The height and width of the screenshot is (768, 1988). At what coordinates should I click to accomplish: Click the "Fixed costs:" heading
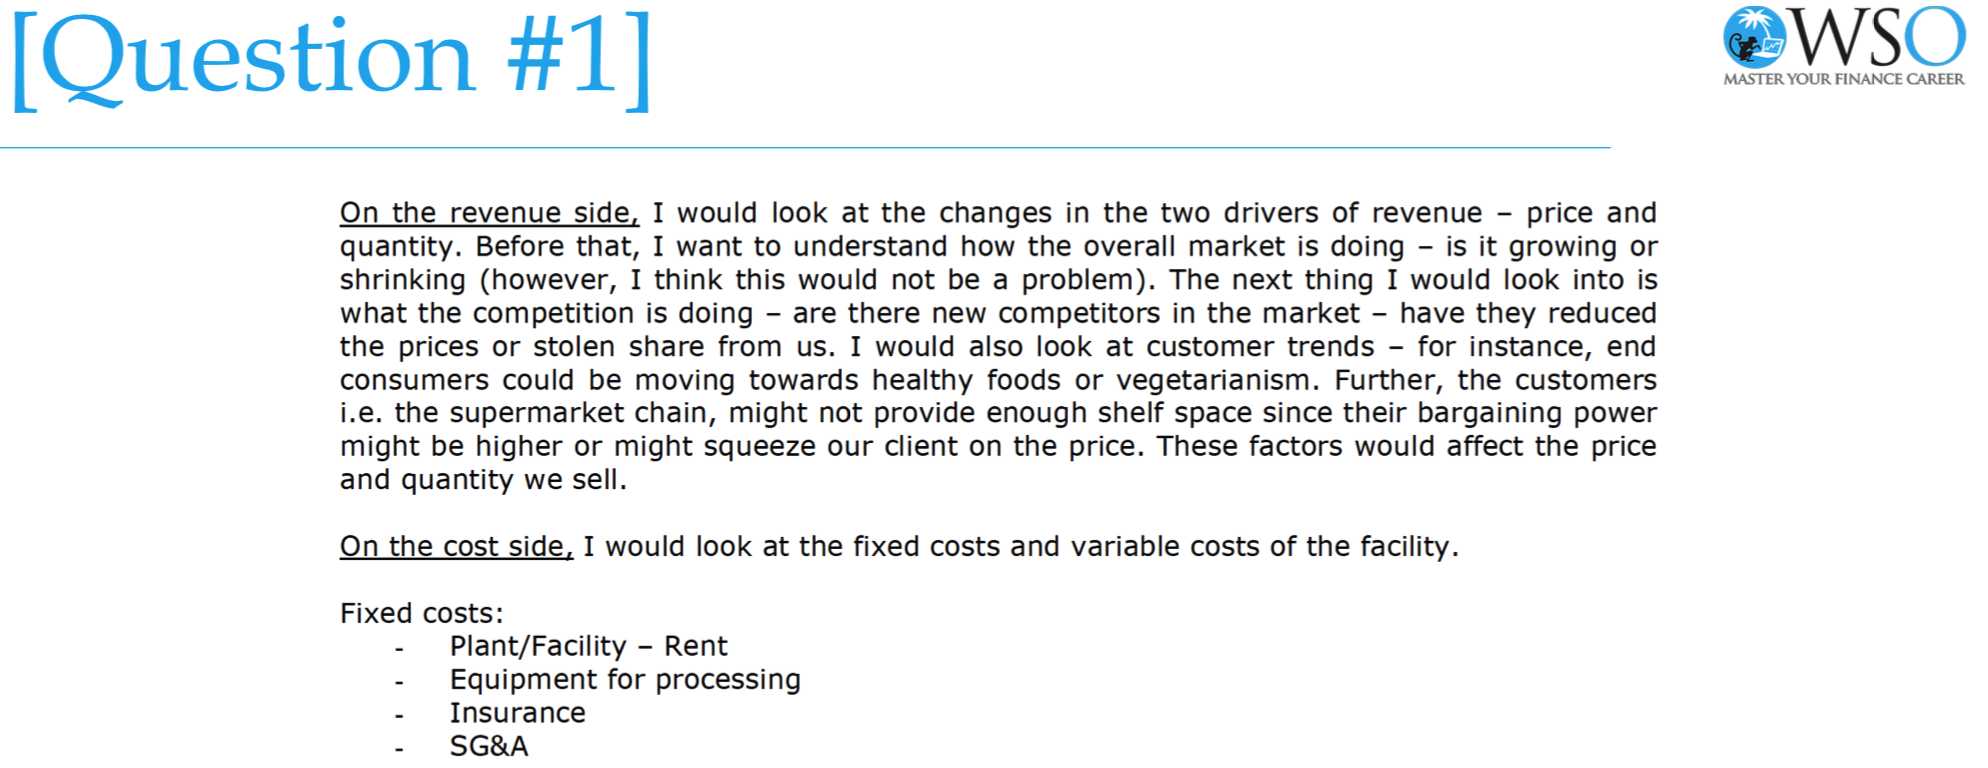422,613
